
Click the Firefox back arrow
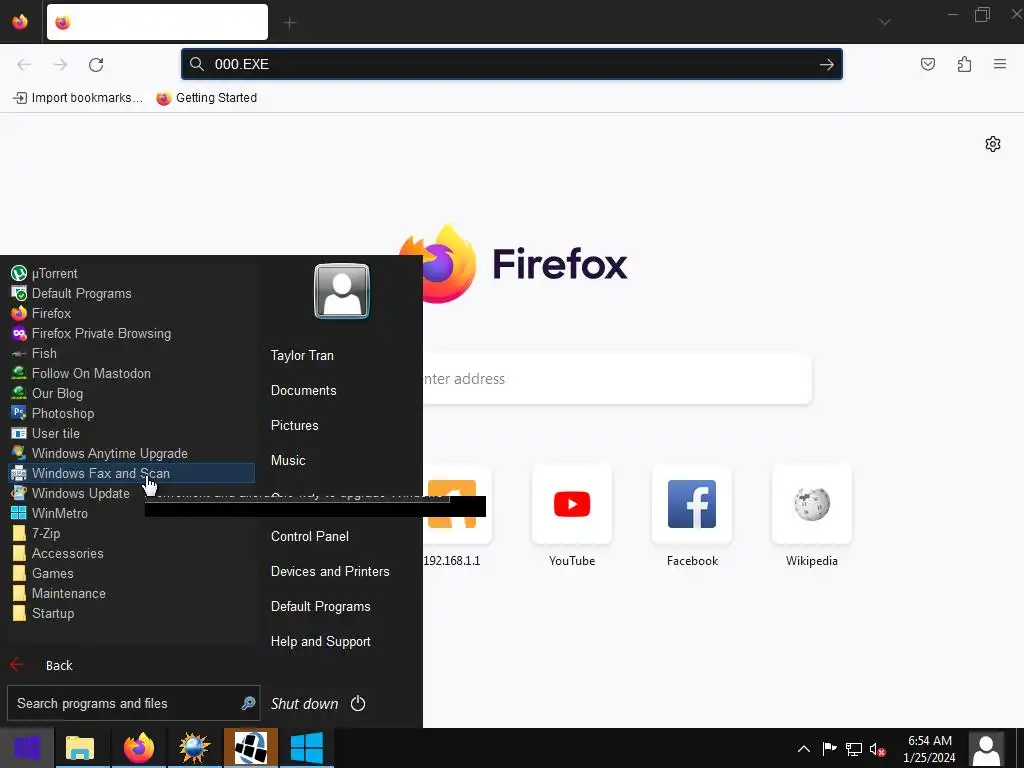click(x=24, y=64)
